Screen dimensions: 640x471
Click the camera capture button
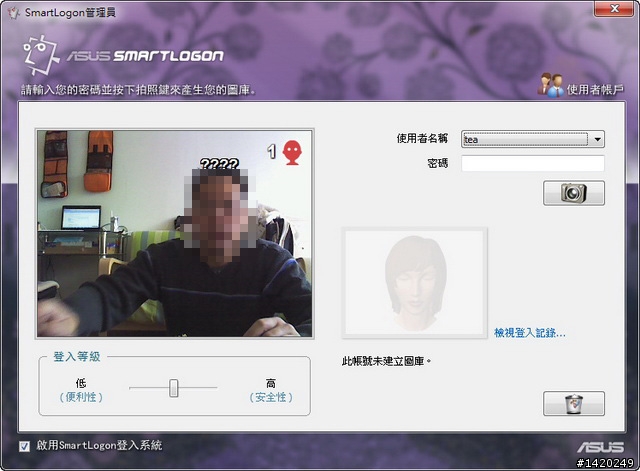tap(573, 193)
